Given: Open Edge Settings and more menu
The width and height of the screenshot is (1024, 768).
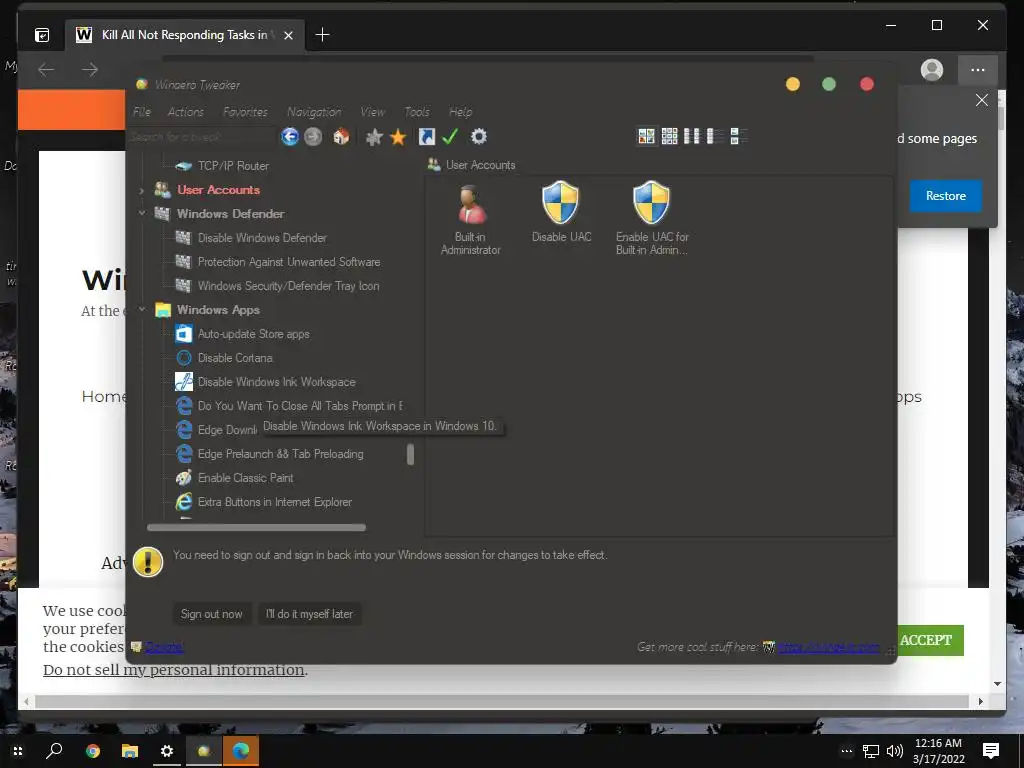Looking at the screenshot, I should 978,70.
